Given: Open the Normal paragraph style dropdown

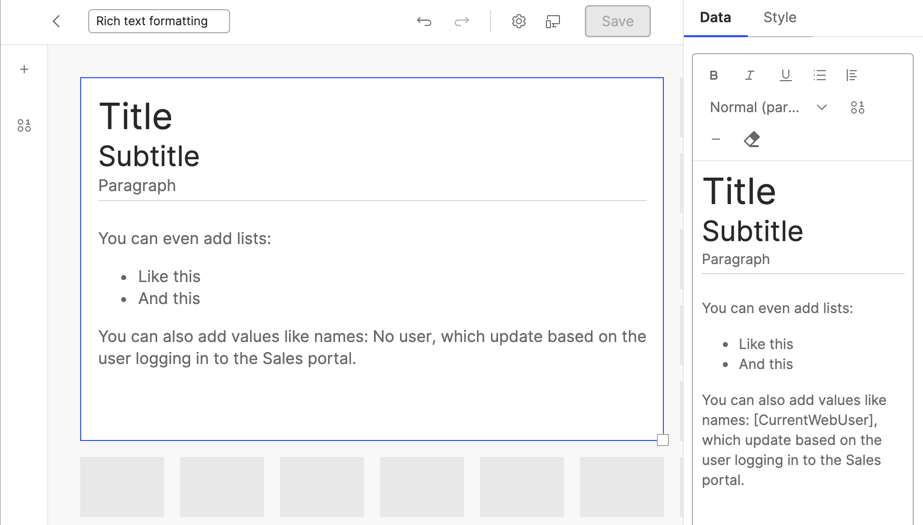Looking at the screenshot, I should [x=768, y=107].
